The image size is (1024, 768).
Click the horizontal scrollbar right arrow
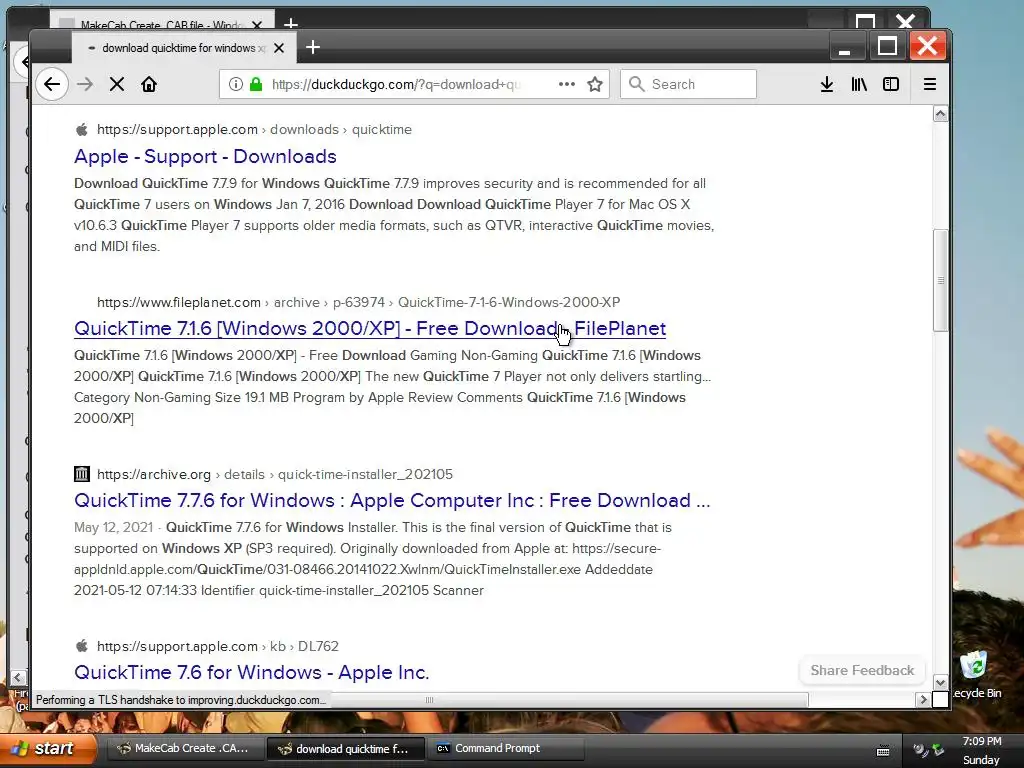click(x=923, y=699)
